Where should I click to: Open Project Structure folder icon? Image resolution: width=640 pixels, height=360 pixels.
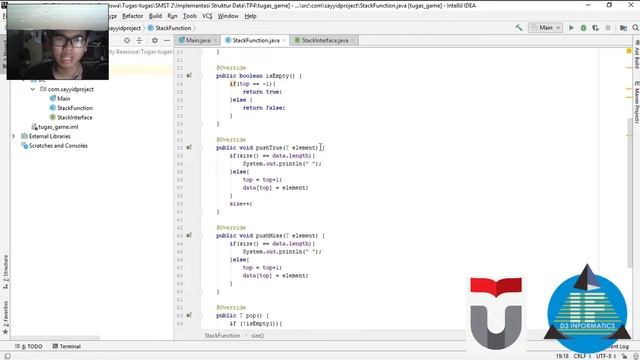tap(623, 28)
